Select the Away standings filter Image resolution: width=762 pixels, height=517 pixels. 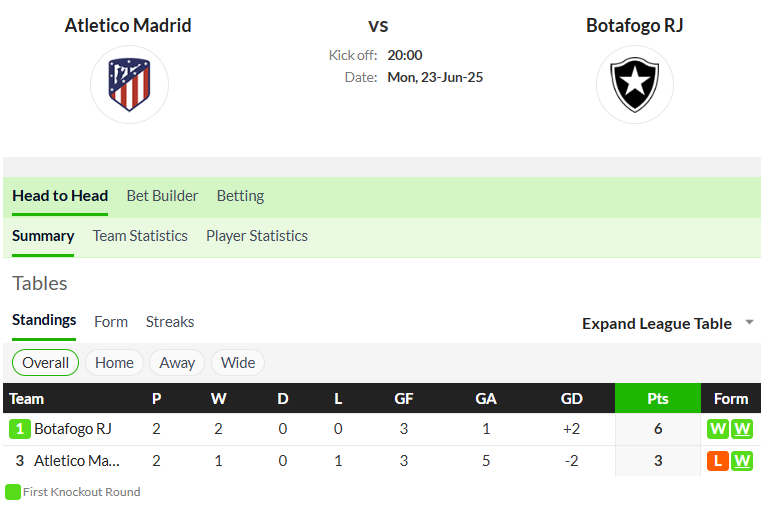(177, 362)
